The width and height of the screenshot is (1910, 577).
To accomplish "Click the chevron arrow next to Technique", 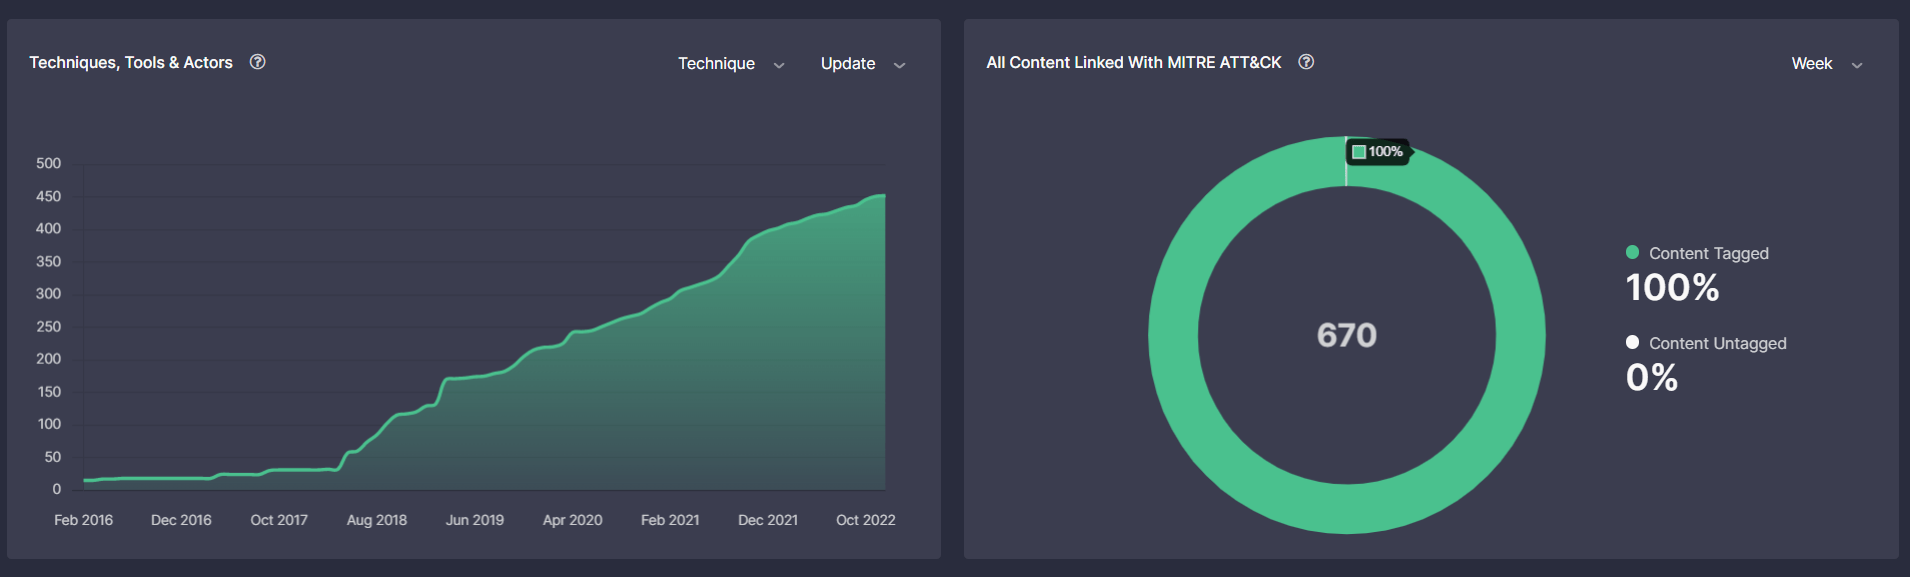I will click(x=779, y=65).
